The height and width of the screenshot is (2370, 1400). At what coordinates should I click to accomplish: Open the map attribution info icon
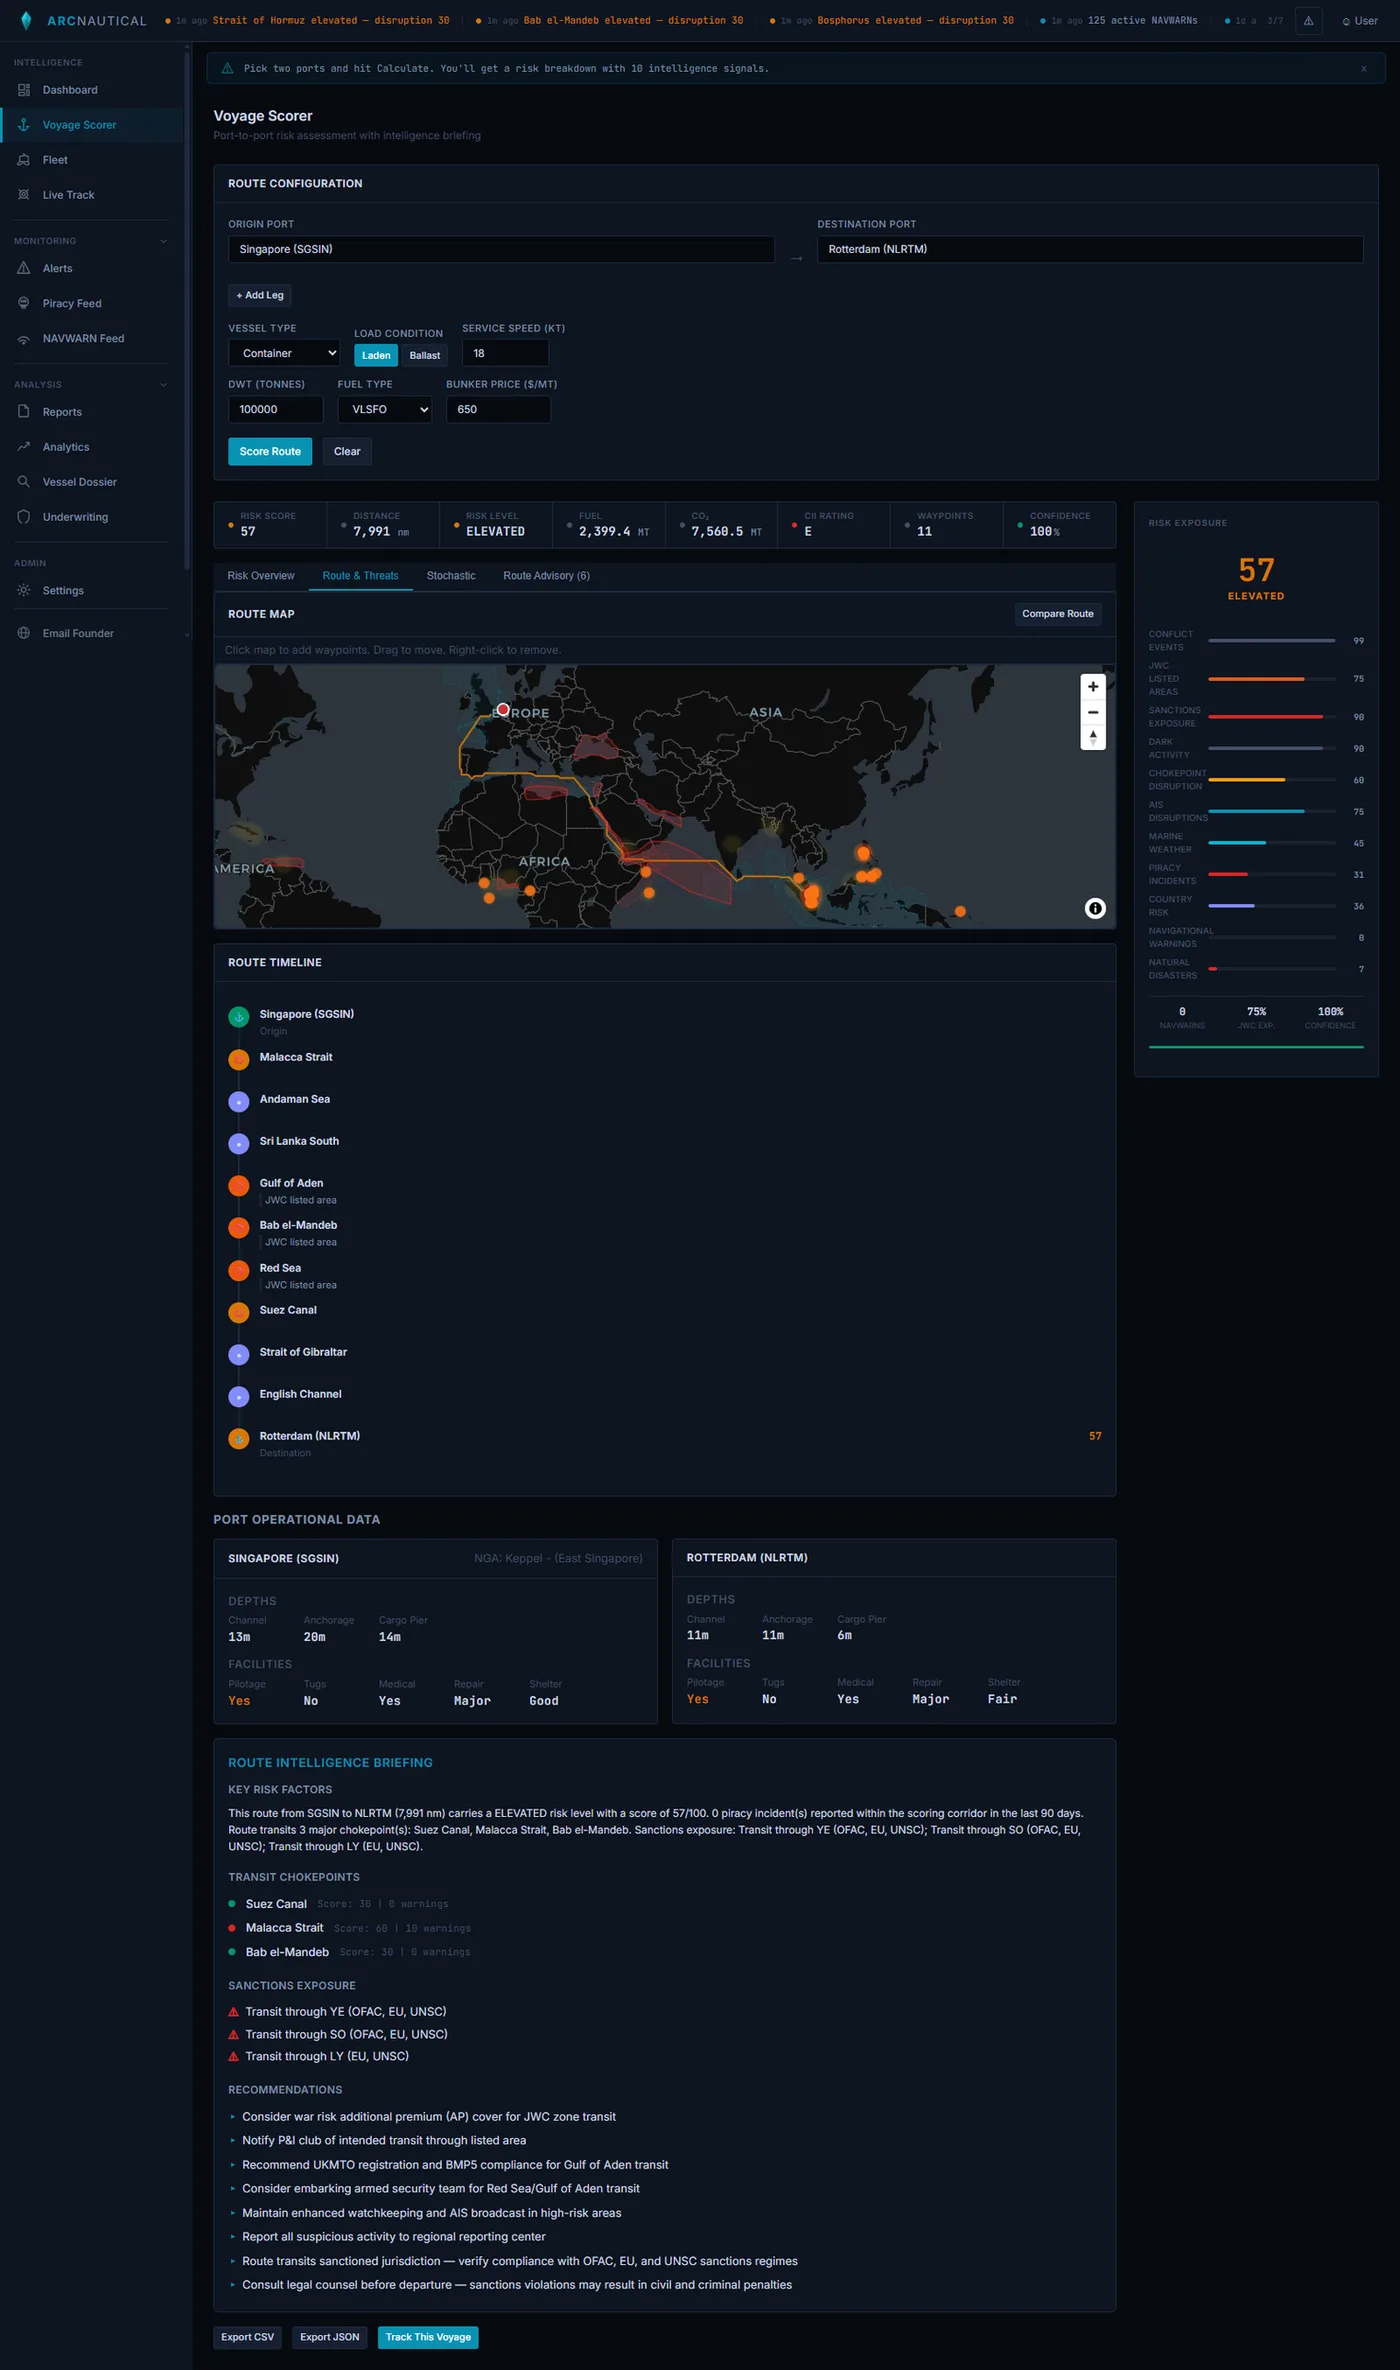(1095, 908)
